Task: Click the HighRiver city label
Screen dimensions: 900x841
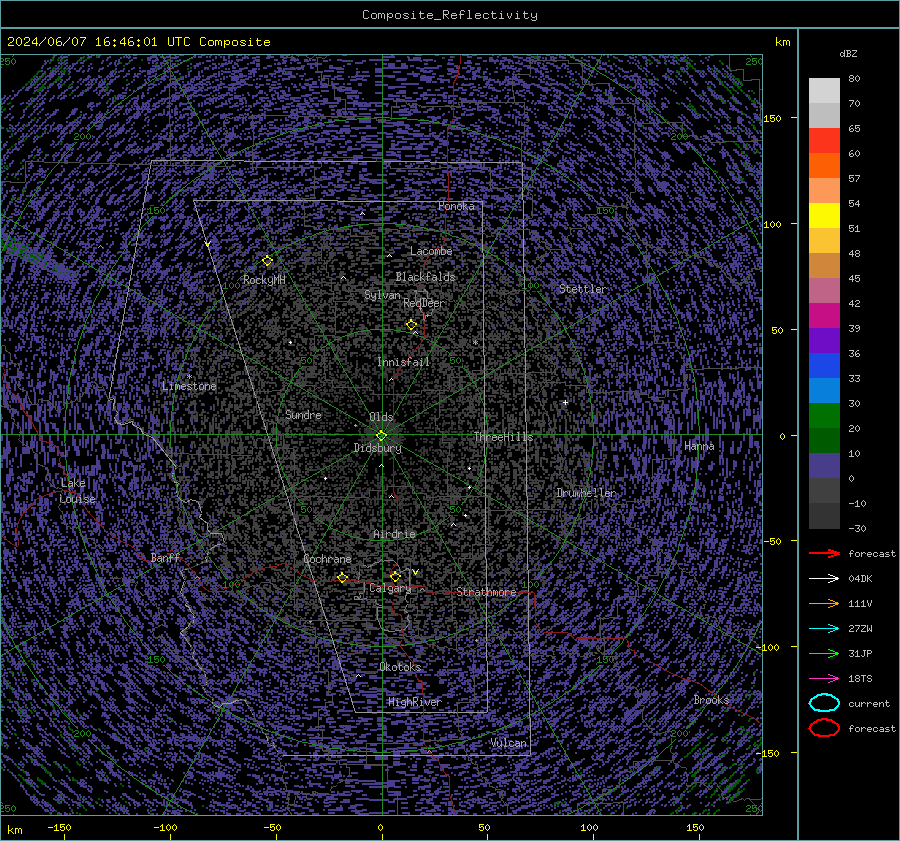Action: point(414,702)
